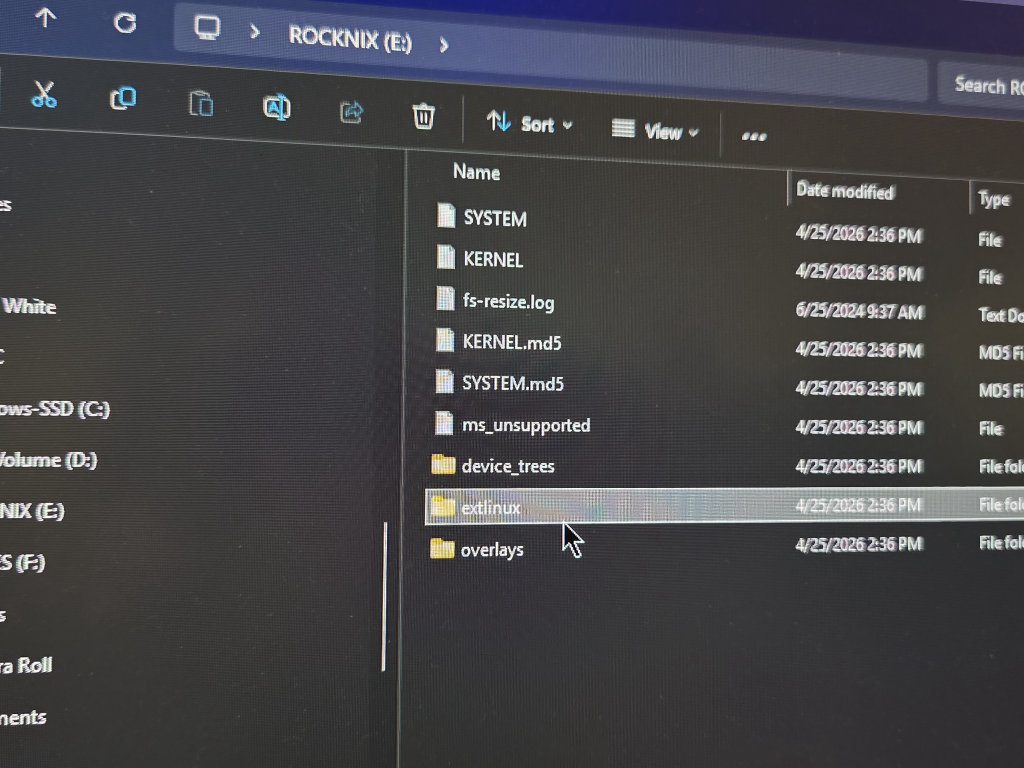Click the Refresh icon
The height and width of the screenshot is (768, 1024).
[125, 24]
